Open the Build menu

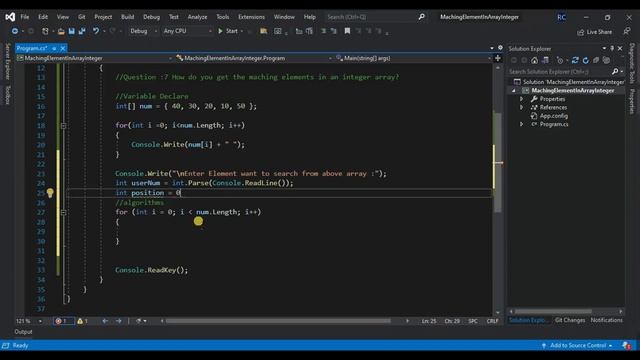click(127, 17)
